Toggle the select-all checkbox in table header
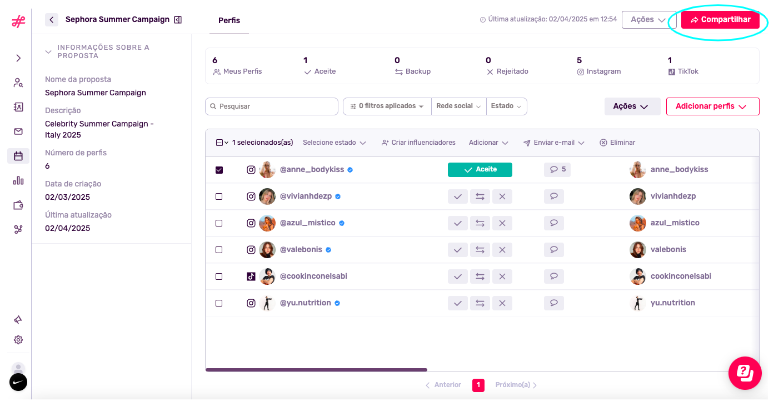Viewport: 782px width, 407px height. [219, 143]
